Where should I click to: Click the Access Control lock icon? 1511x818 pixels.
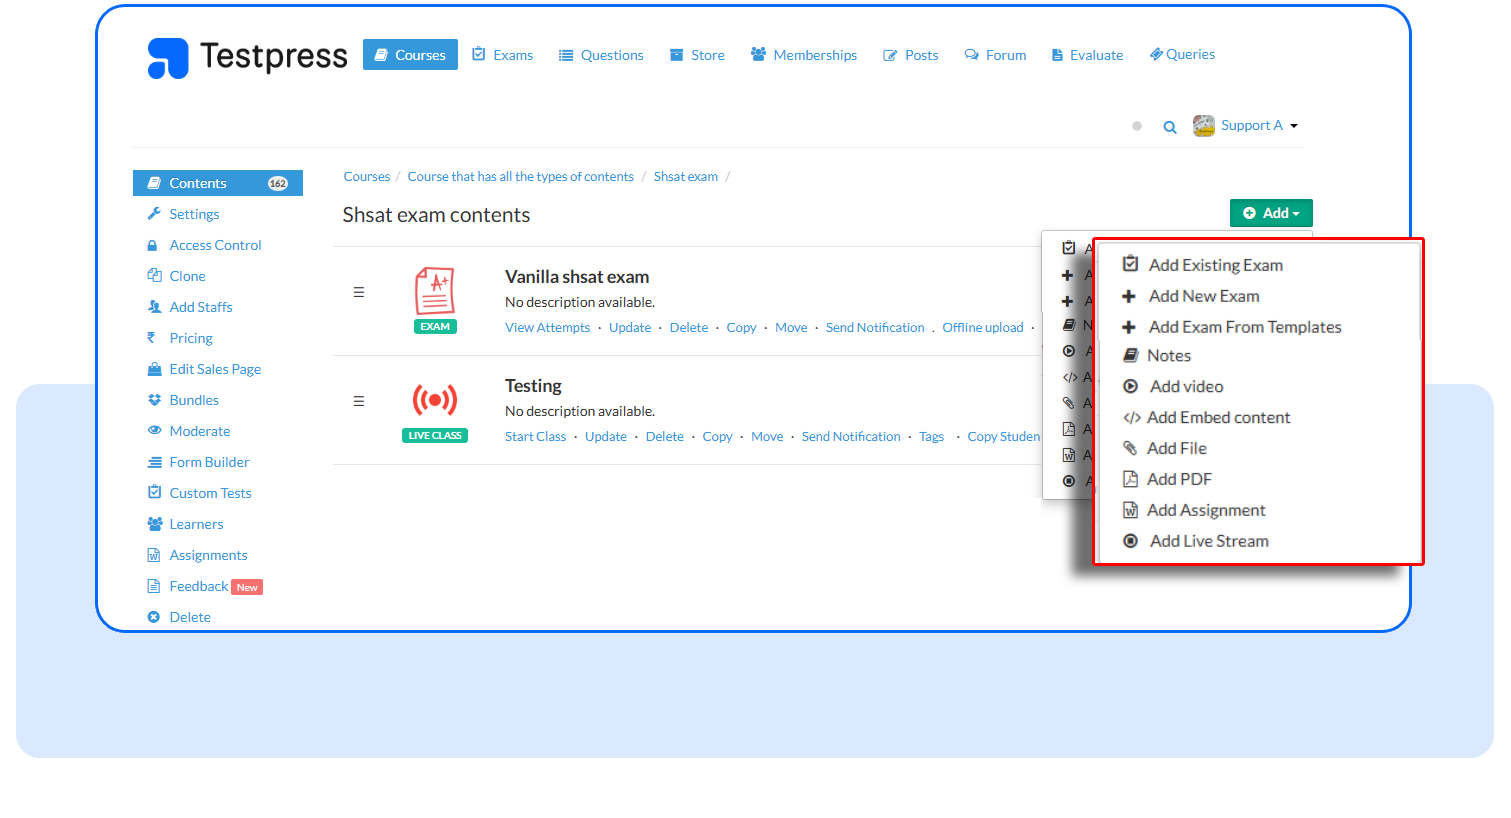pos(153,245)
